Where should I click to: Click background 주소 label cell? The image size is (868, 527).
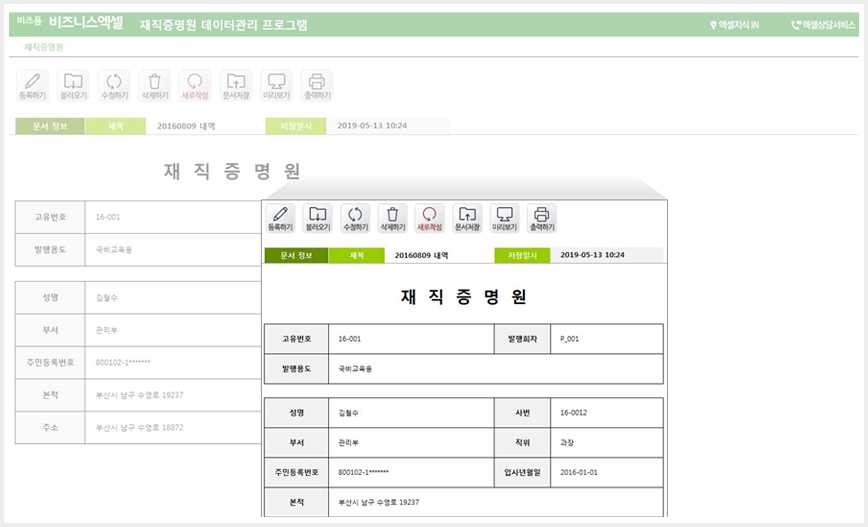click(50, 427)
